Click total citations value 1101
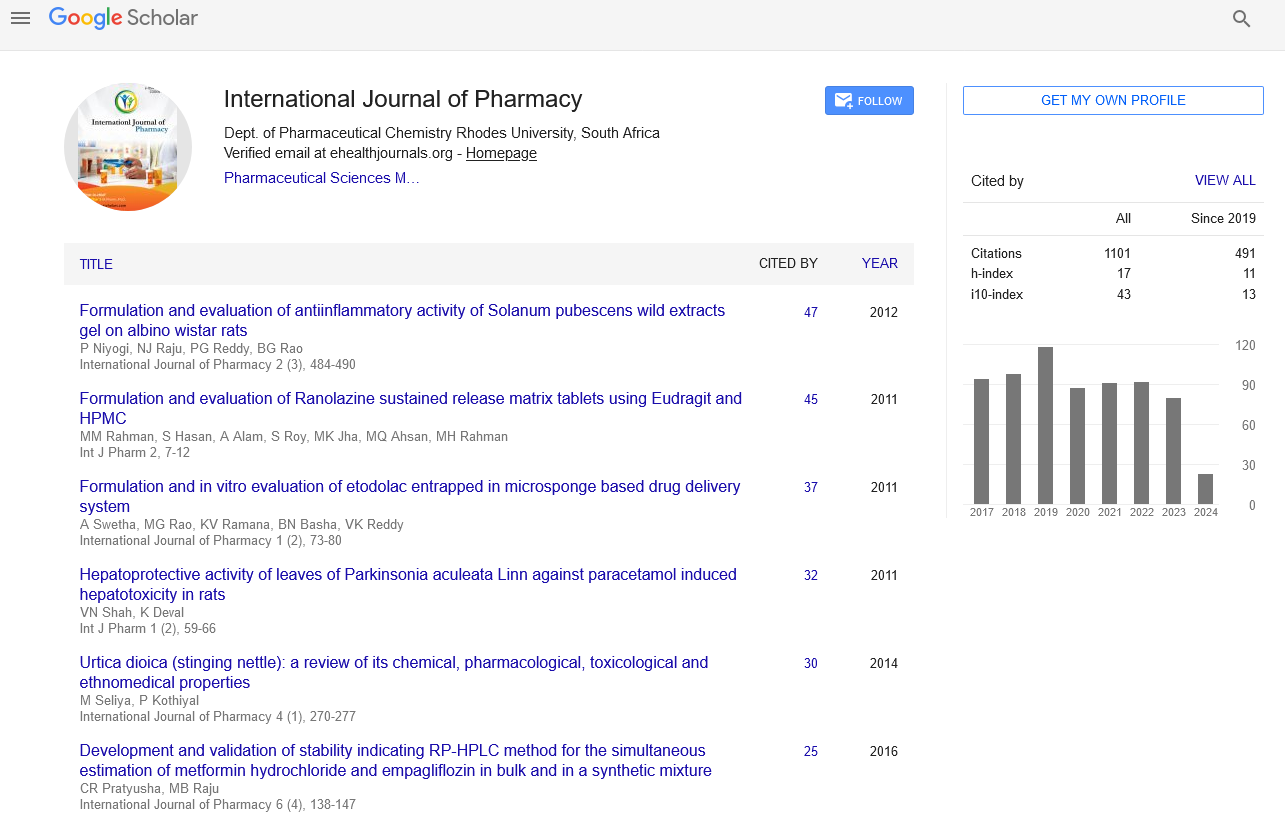 [x=1117, y=253]
